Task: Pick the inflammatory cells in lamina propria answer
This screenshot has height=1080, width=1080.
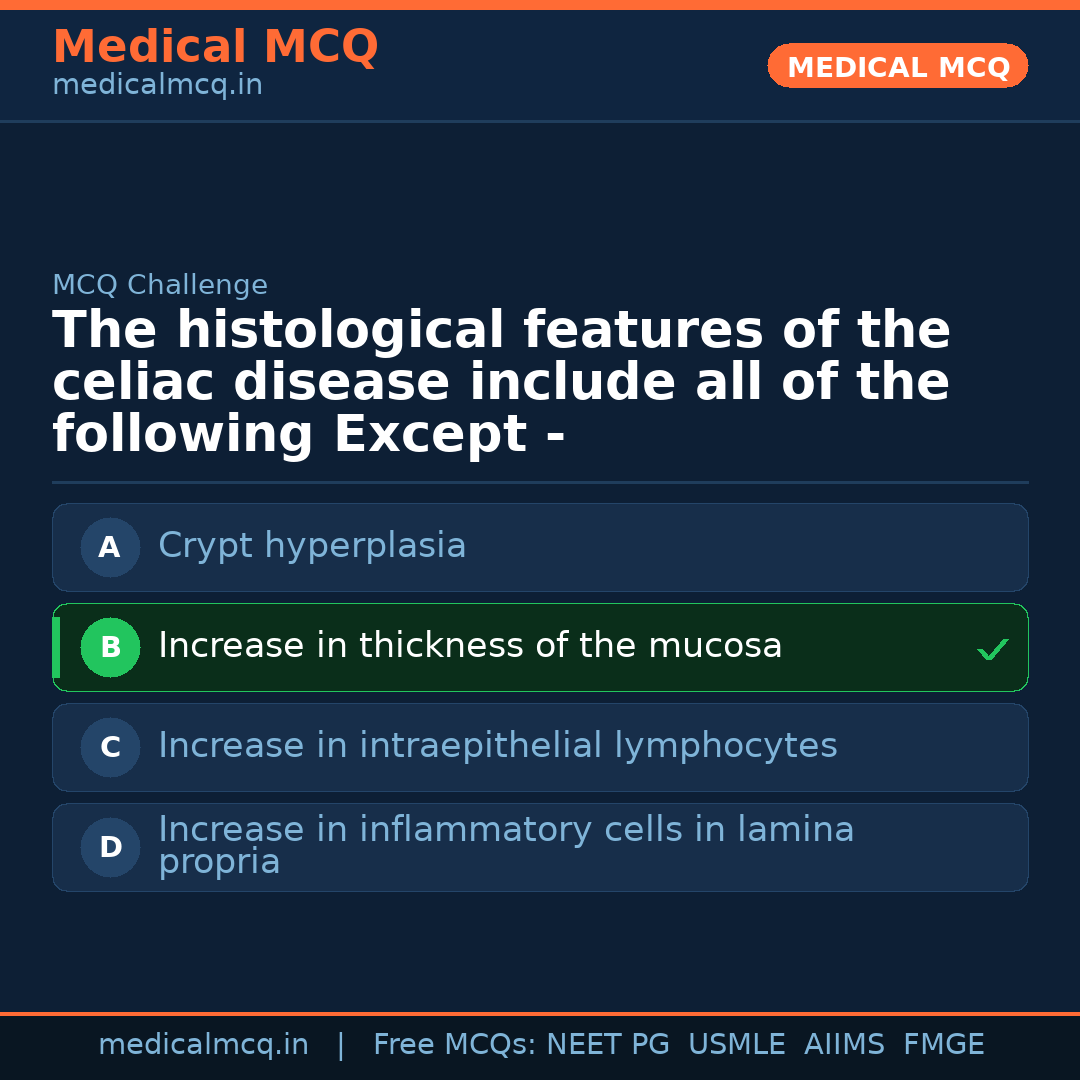Action: coord(505,845)
